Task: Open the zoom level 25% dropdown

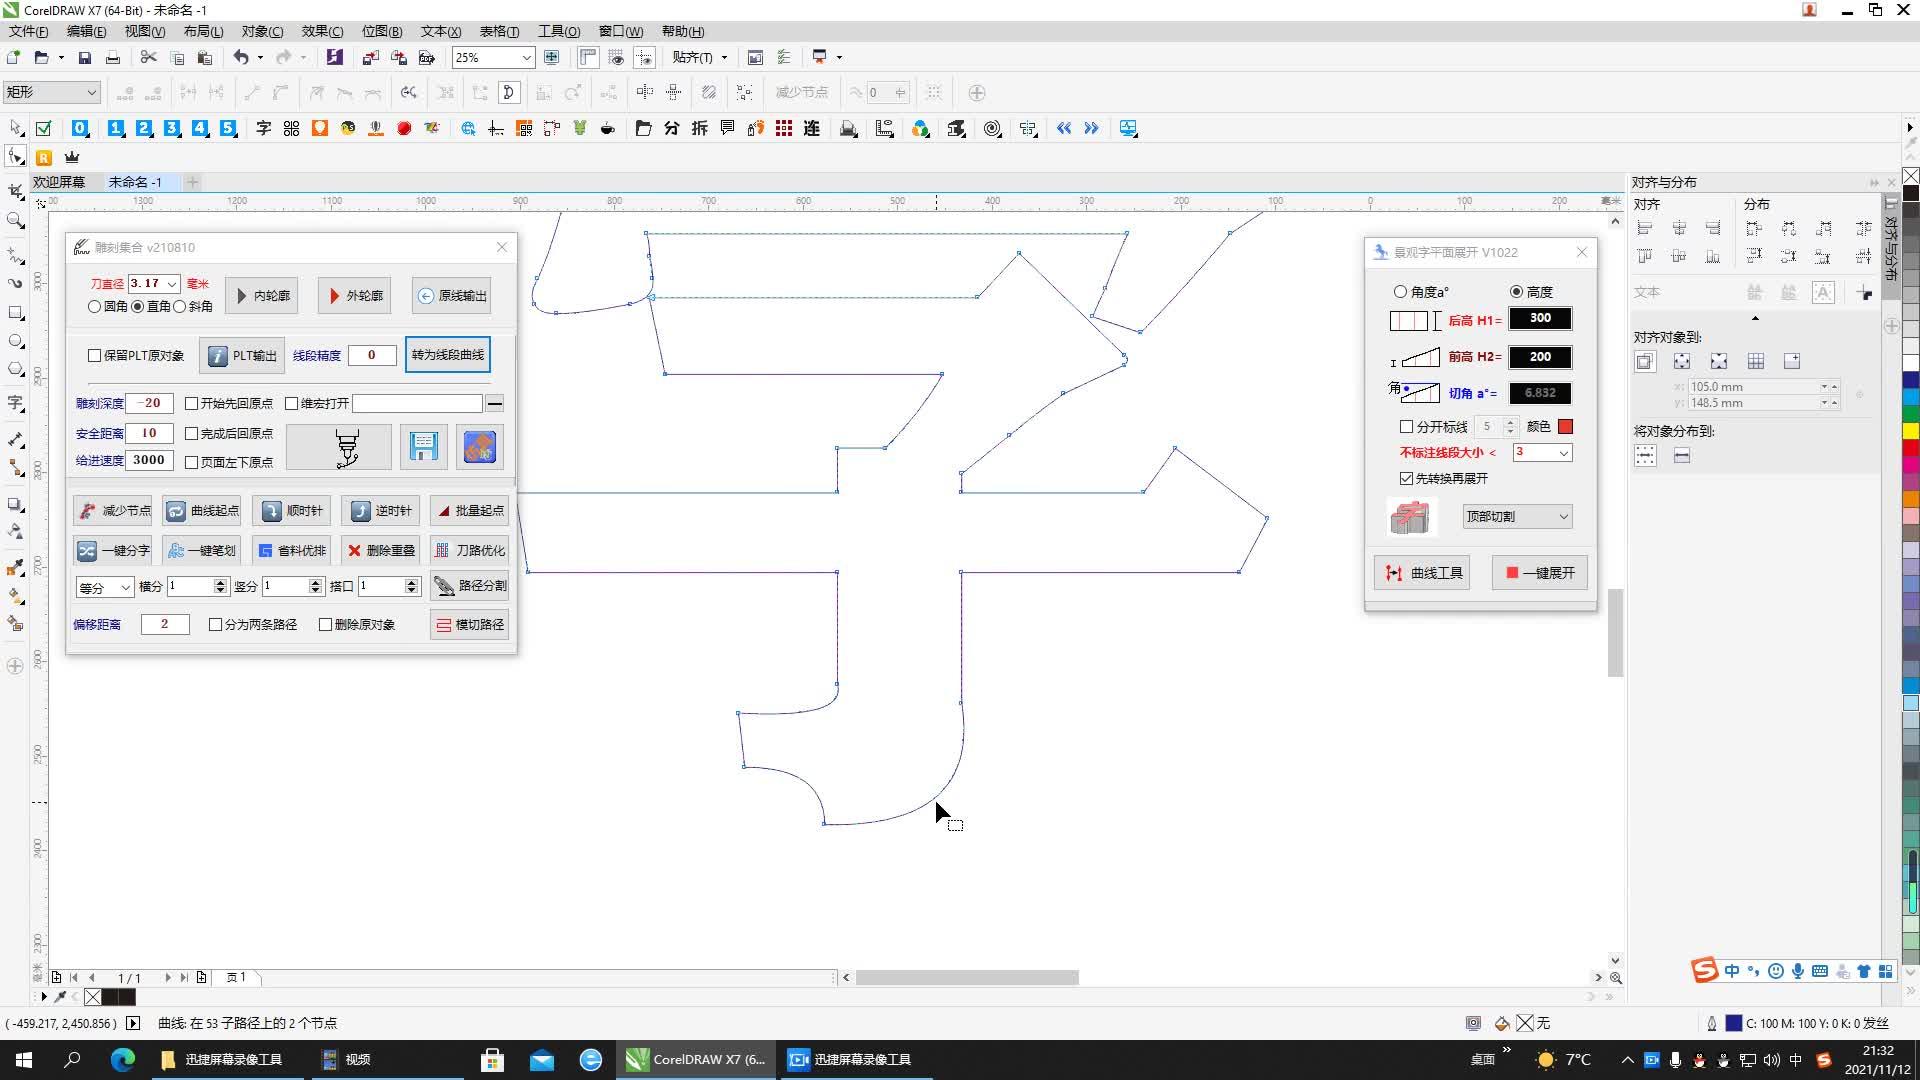Action: 526,58
